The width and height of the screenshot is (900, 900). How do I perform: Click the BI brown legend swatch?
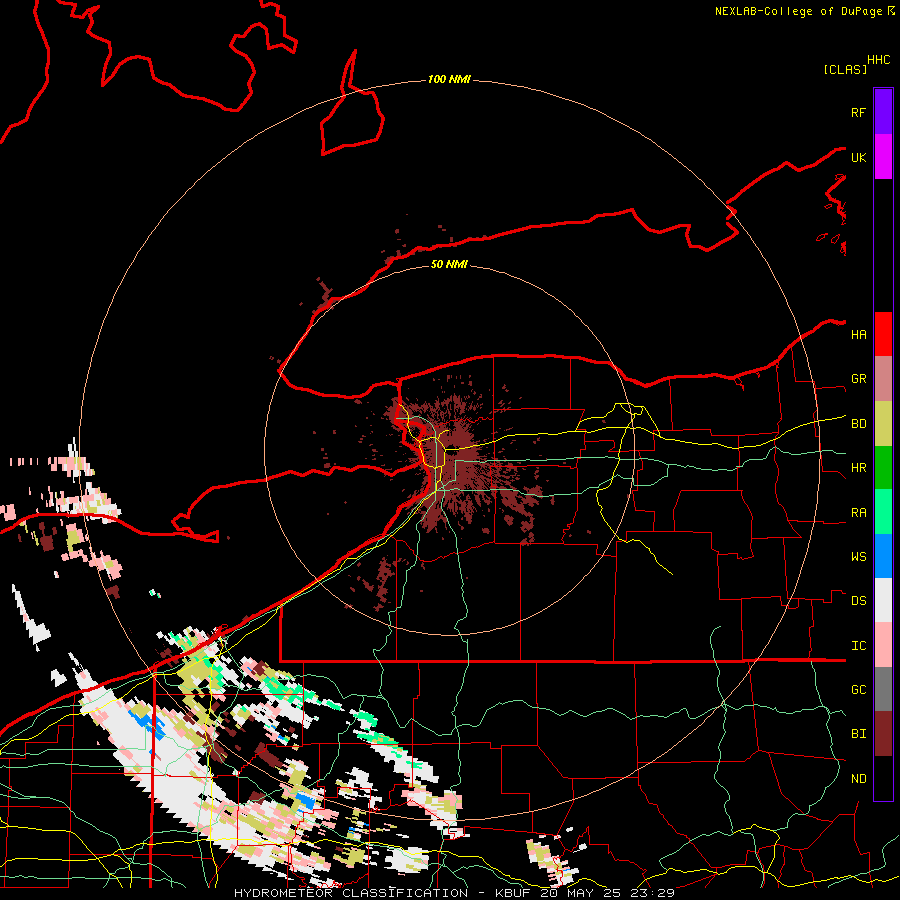tap(883, 734)
